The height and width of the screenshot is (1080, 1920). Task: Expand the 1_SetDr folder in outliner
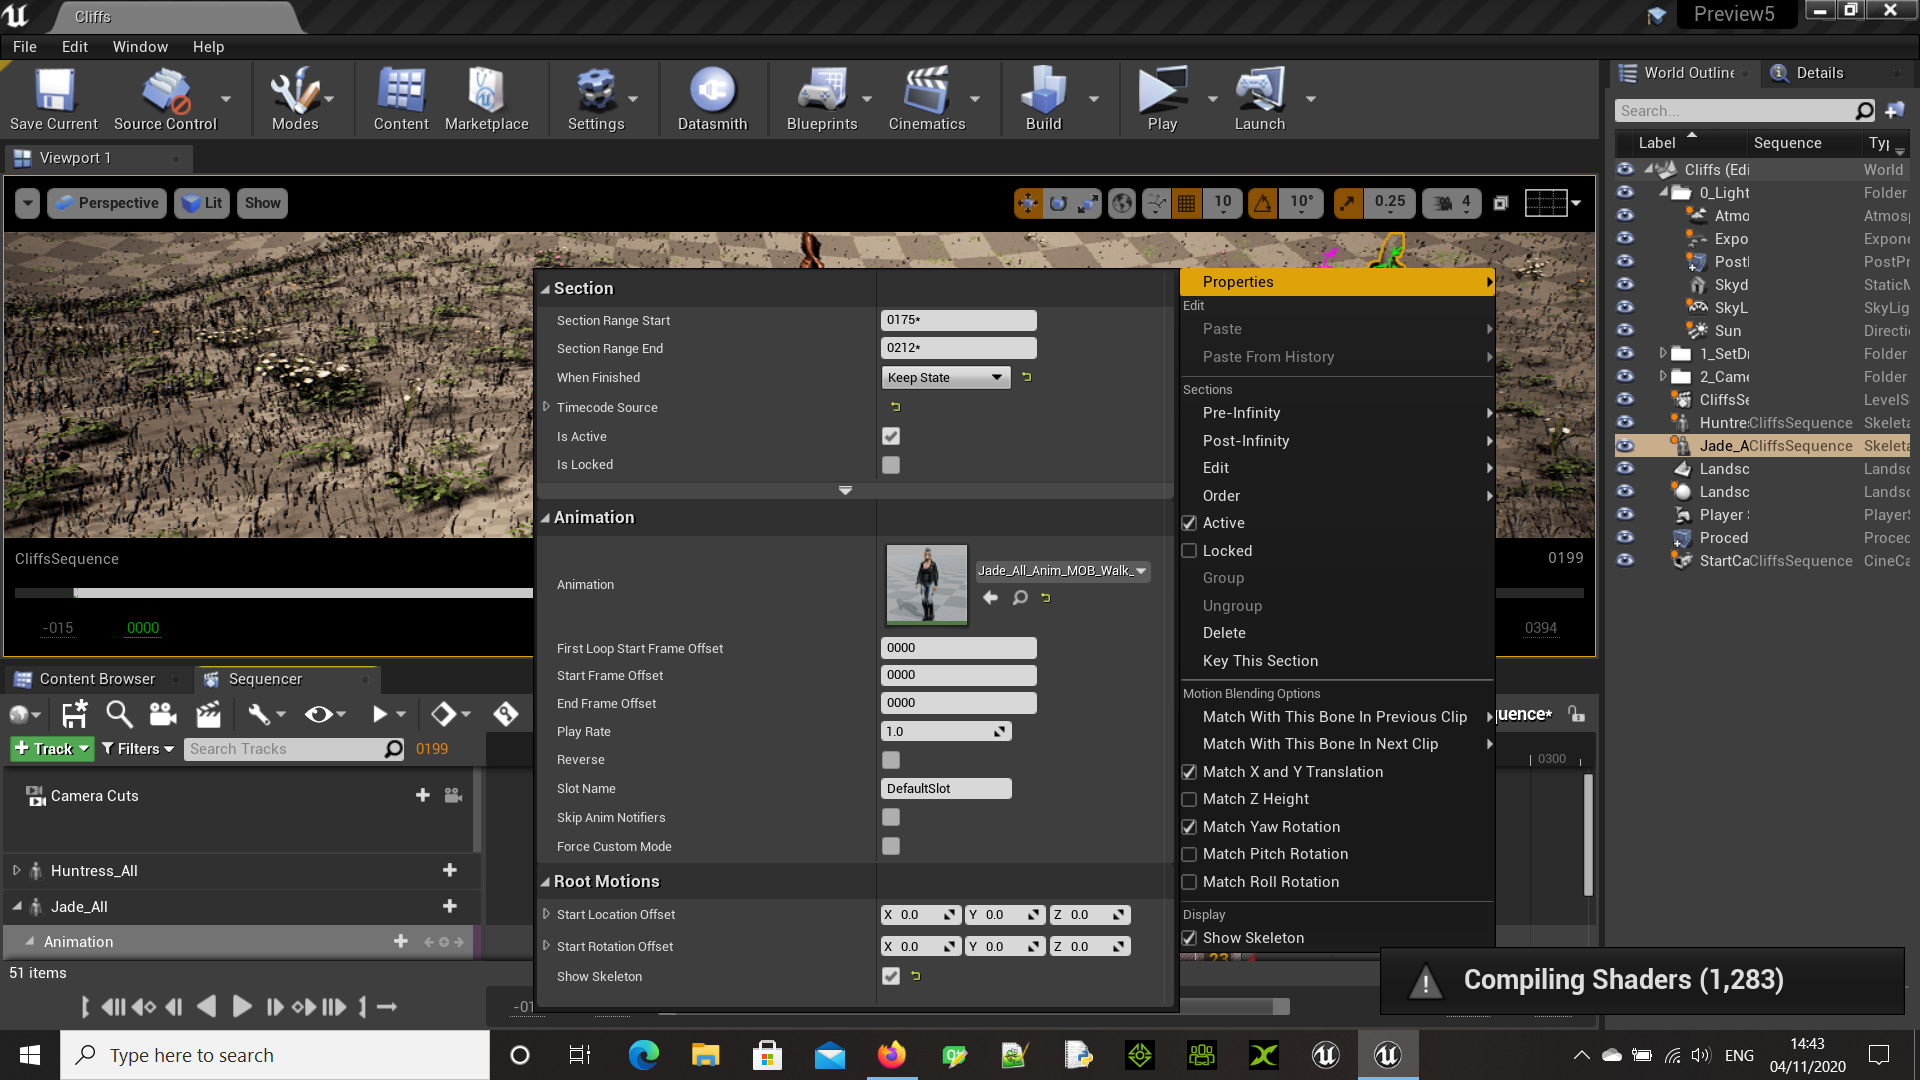click(x=1663, y=353)
